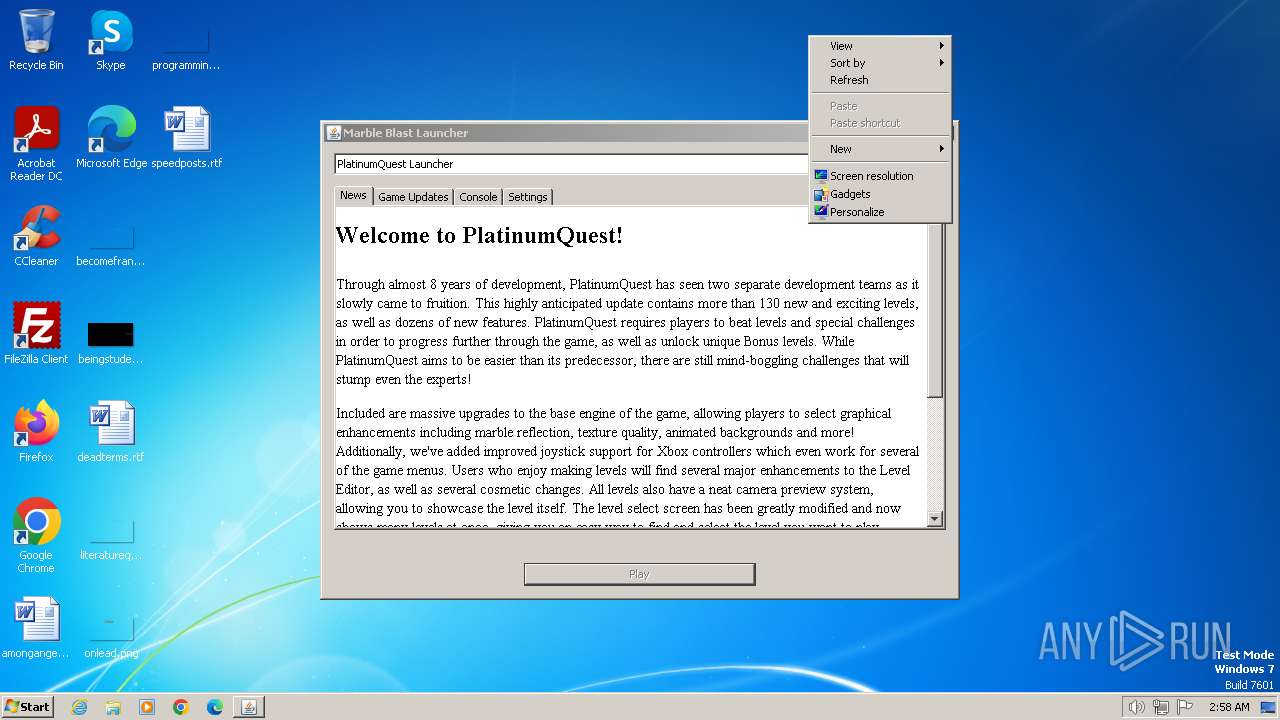The image size is (1280, 720).
Task: Launch Skype from the desktop
Action: coord(111,40)
